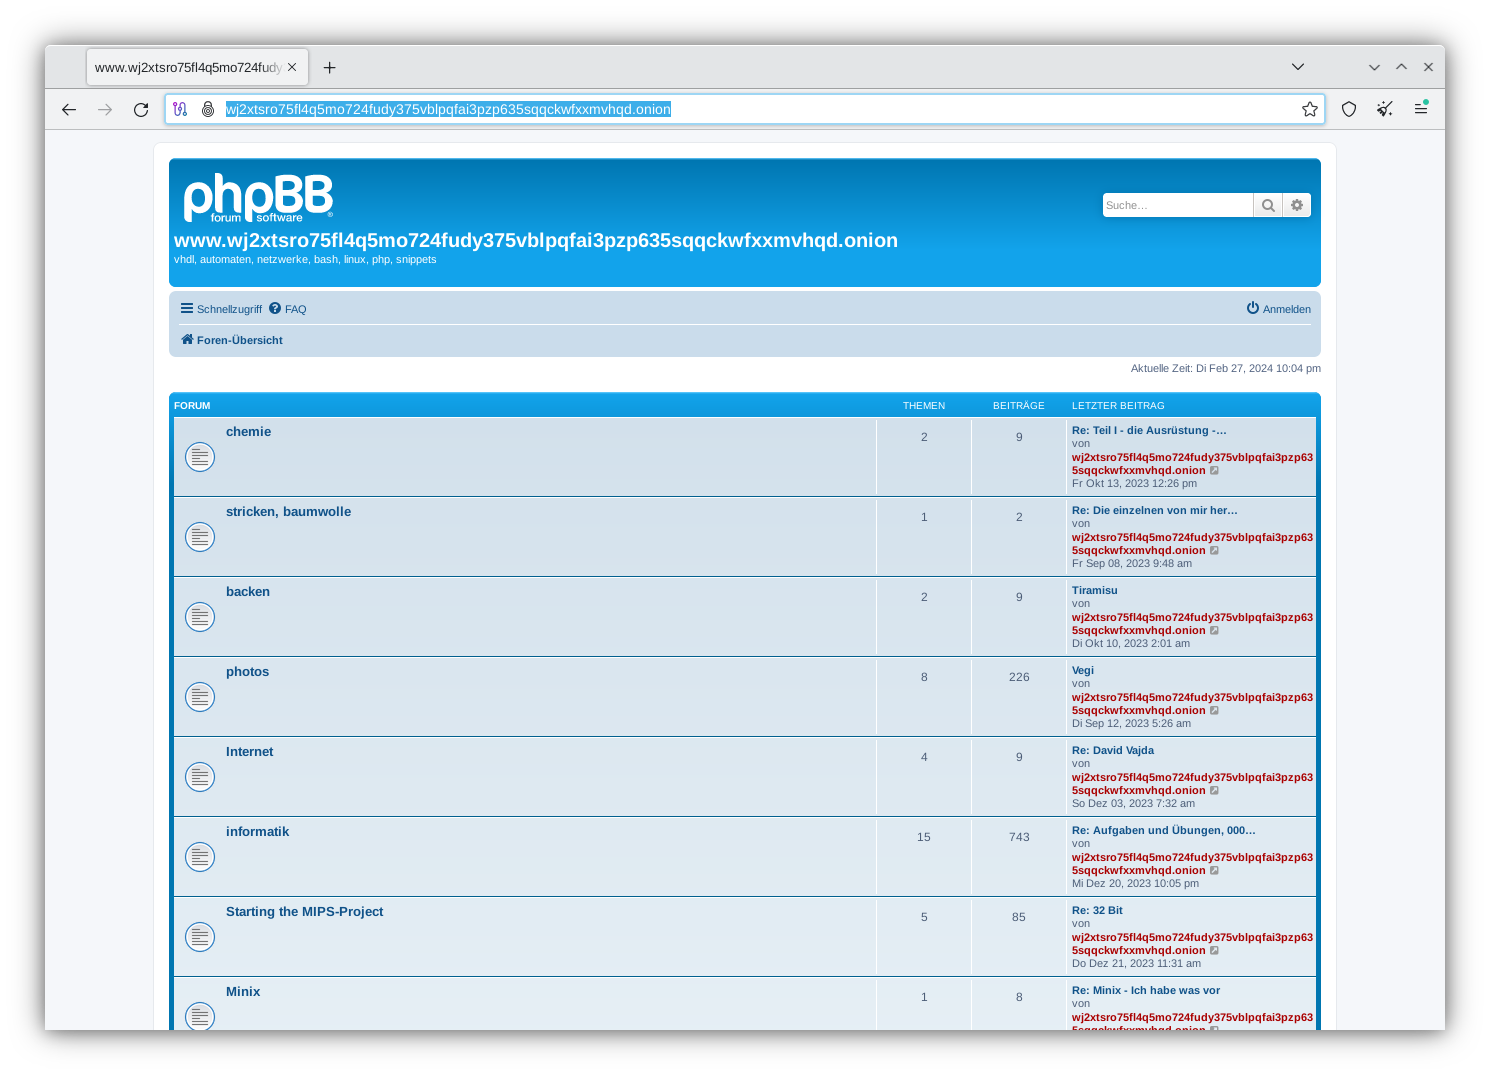
Task: Go back with the browser back arrow
Action: [x=69, y=110]
